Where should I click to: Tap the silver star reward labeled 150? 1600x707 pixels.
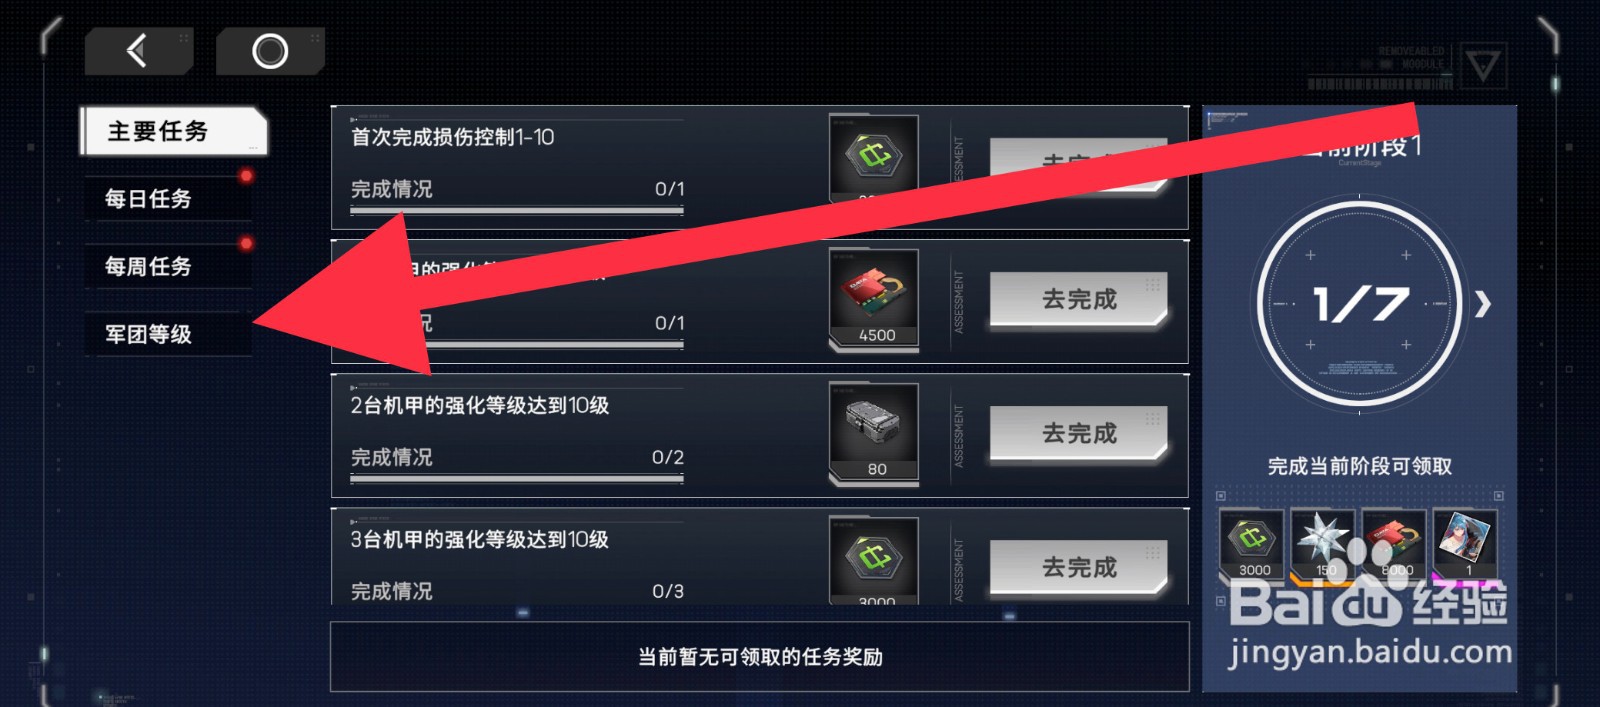(1324, 544)
